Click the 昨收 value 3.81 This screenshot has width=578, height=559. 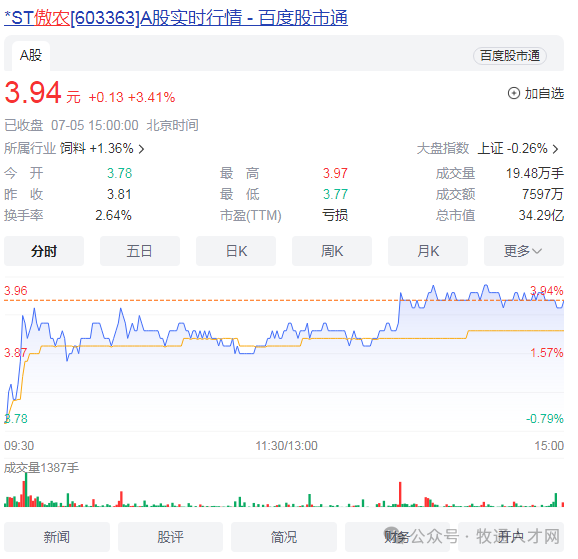click(119, 194)
